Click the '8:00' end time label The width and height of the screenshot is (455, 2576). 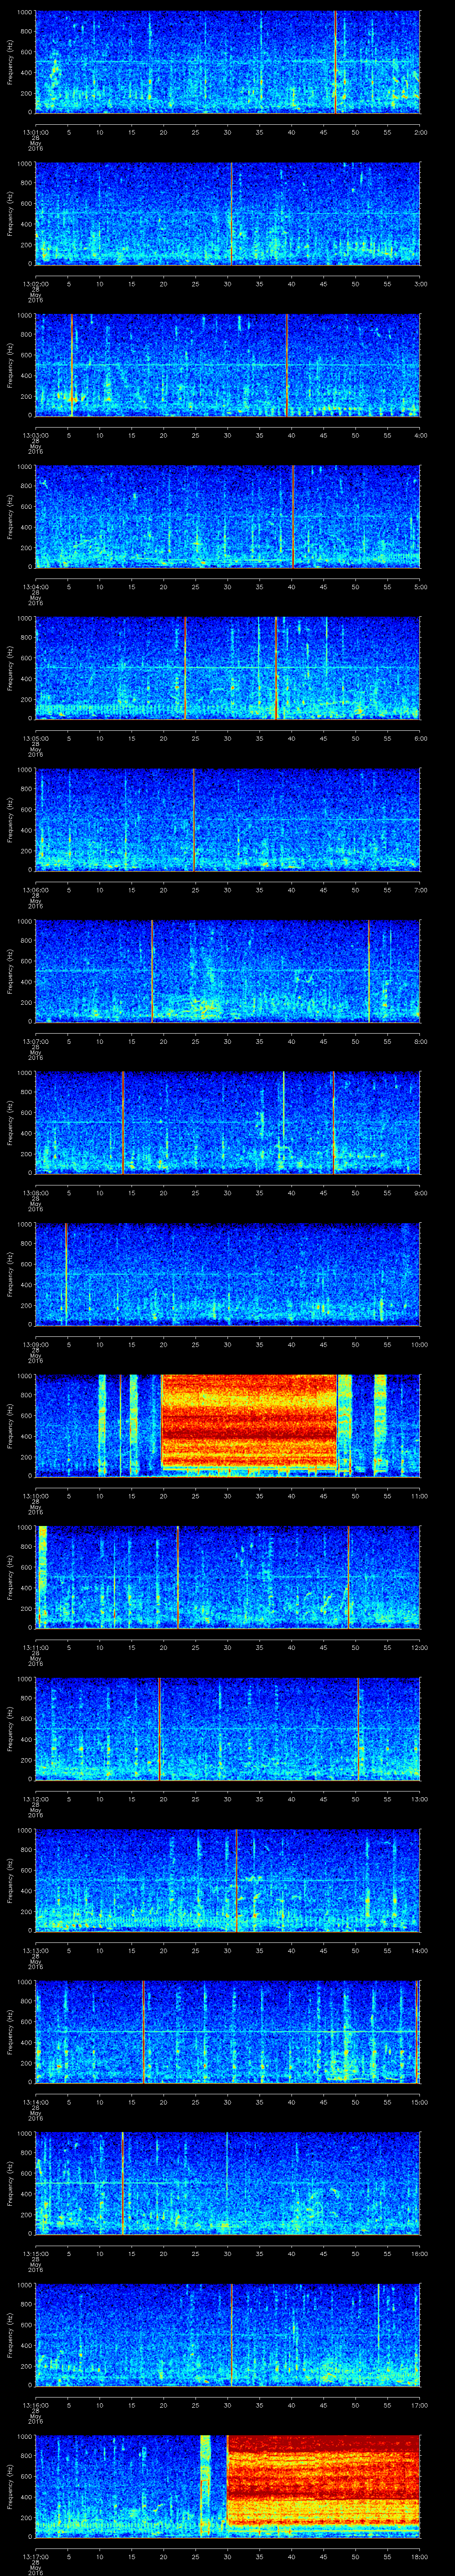pyautogui.click(x=420, y=1041)
